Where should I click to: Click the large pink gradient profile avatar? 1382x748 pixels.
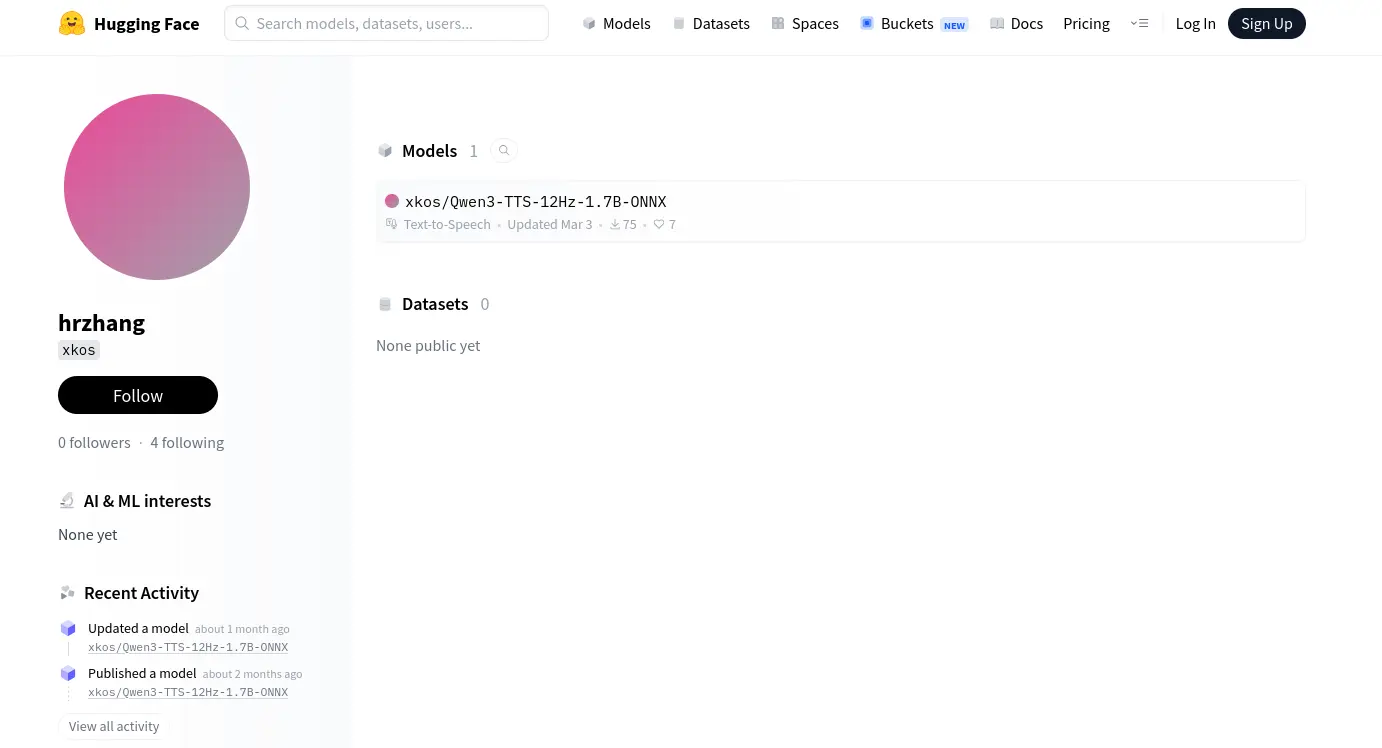pyautogui.click(x=157, y=187)
